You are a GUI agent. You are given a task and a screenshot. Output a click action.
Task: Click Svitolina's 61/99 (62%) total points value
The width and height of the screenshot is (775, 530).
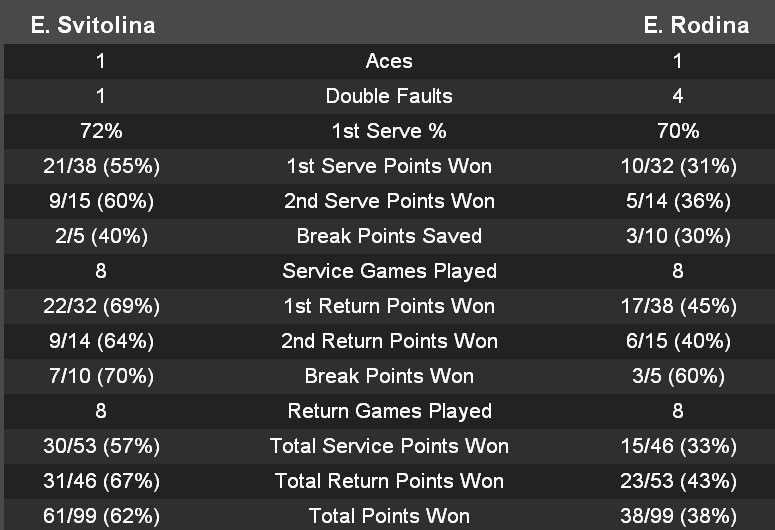(x=101, y=516)
